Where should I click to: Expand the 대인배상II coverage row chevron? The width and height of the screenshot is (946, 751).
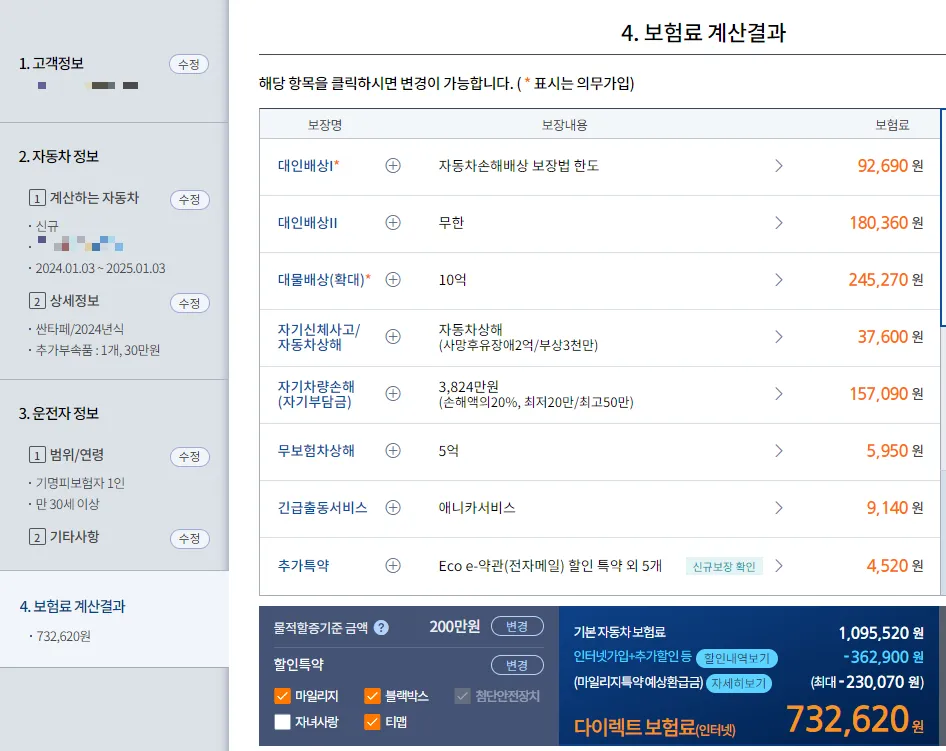(x=779, y=223)
